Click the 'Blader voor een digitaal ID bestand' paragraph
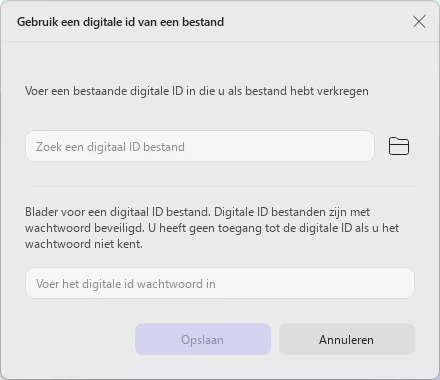This screenshot has width=440, height=380. click(x=212, y=228)
